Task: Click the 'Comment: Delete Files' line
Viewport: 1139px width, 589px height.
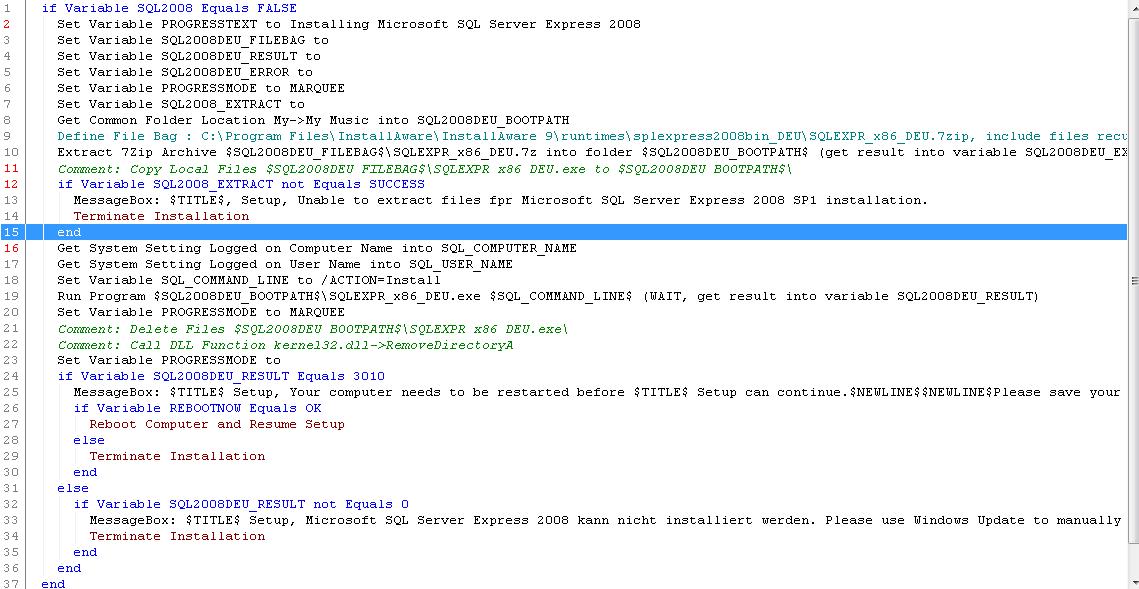Action: (312, 329)
